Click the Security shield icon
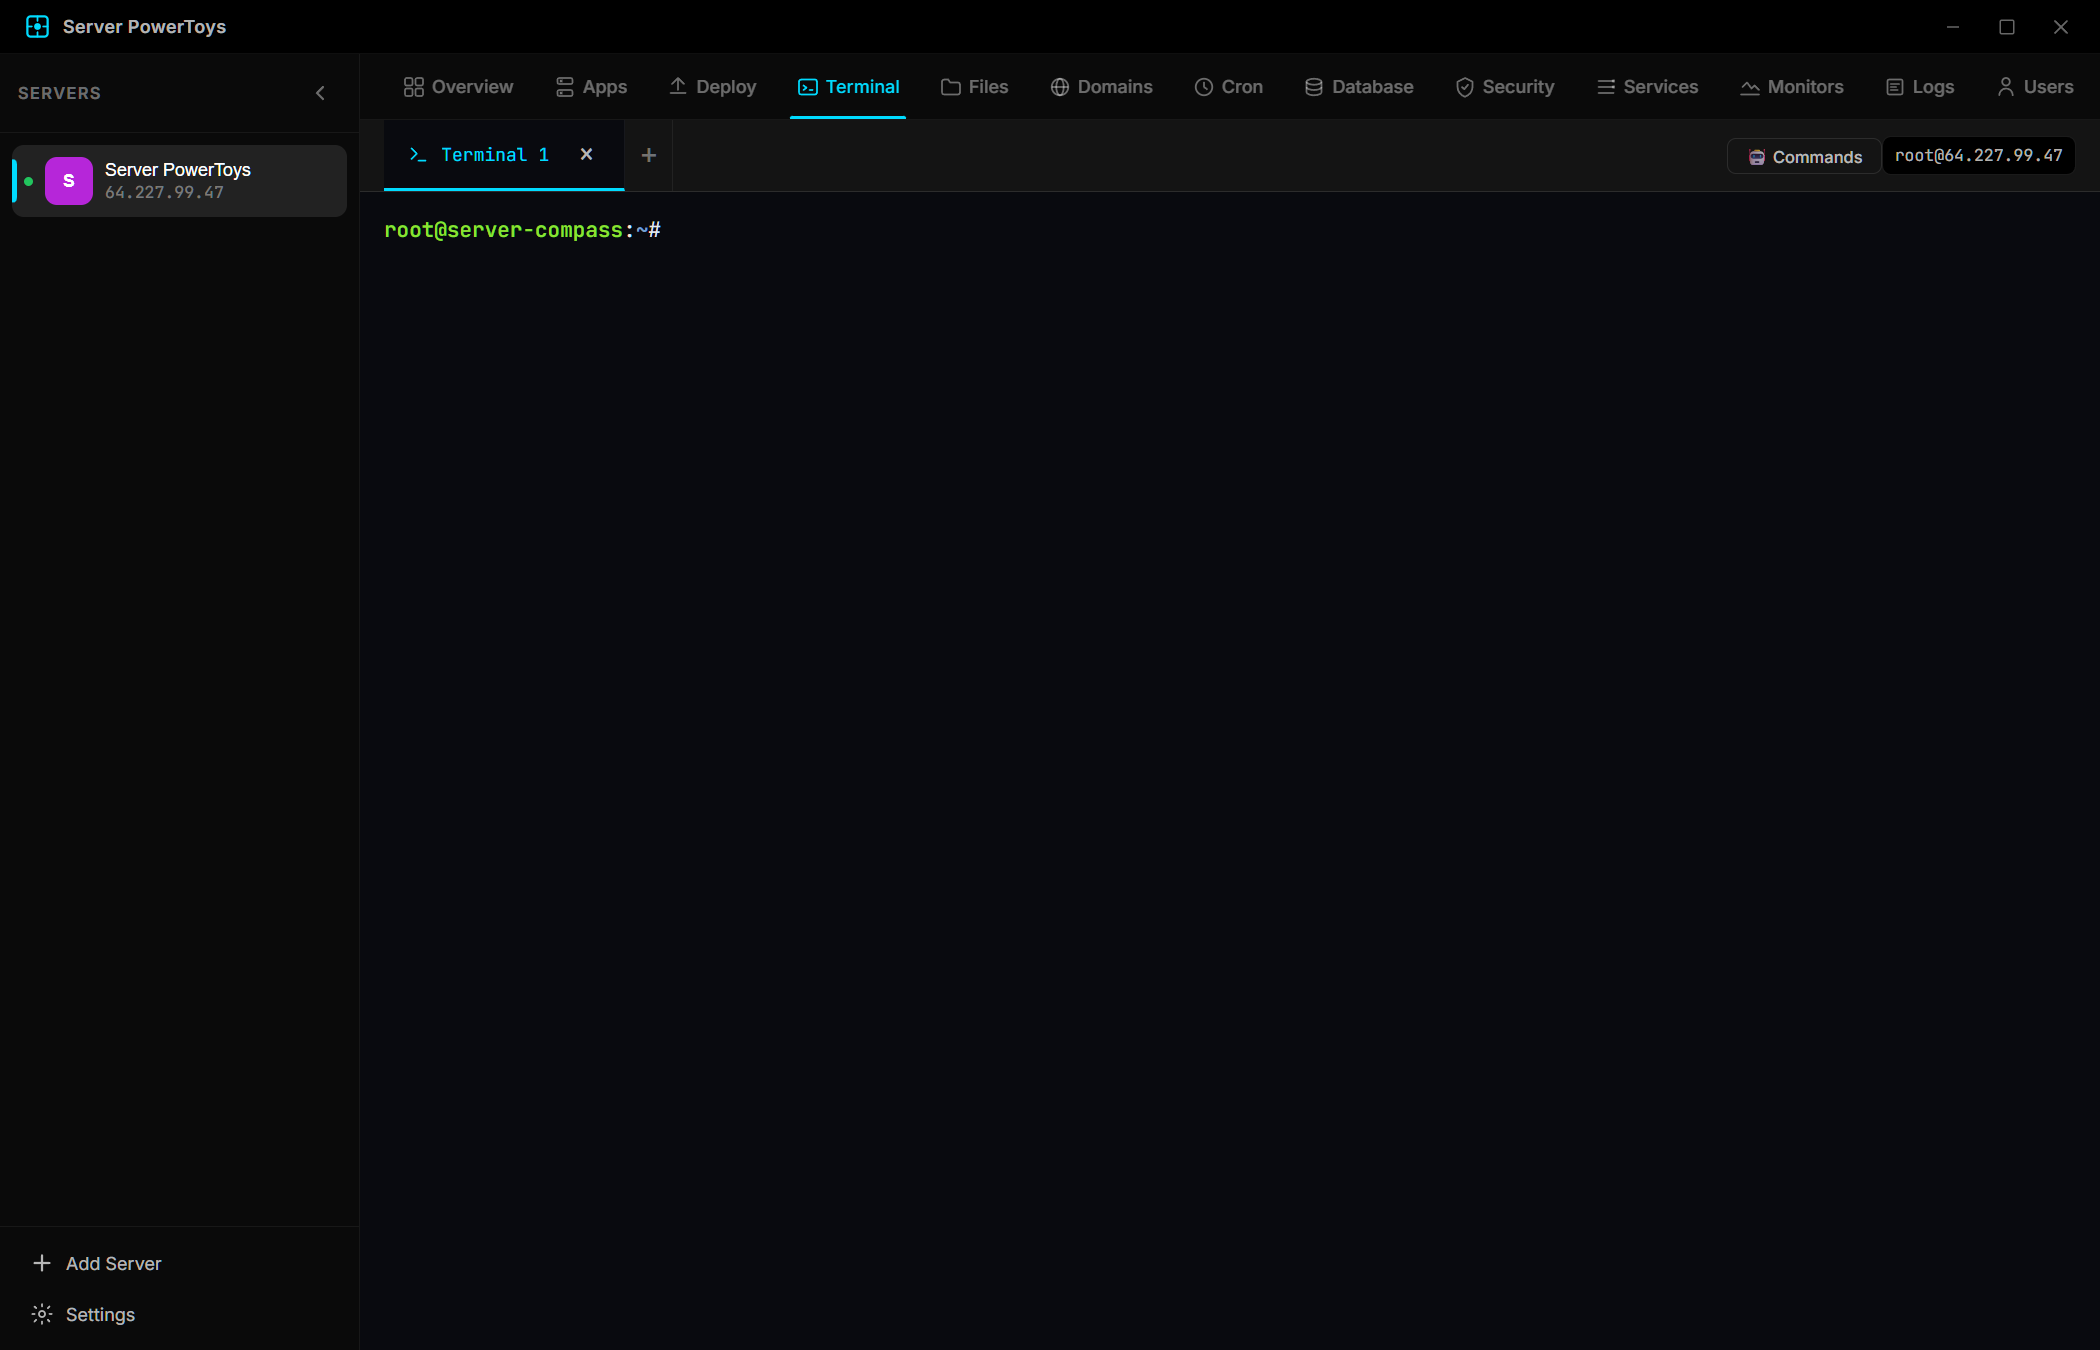Viewport: 2100px width, 1350px height. [x=1464, y=87]
